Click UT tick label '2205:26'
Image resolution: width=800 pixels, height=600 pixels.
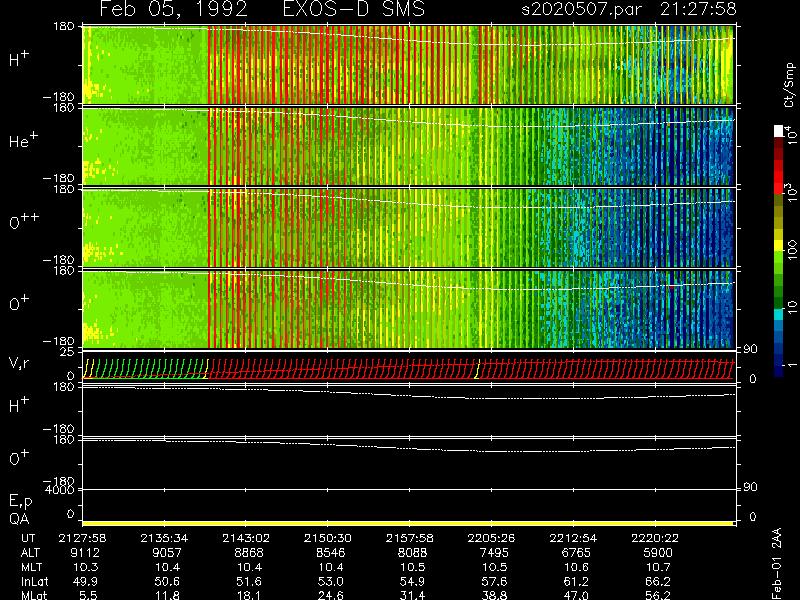pyautogui.click(x=491, y=538)
